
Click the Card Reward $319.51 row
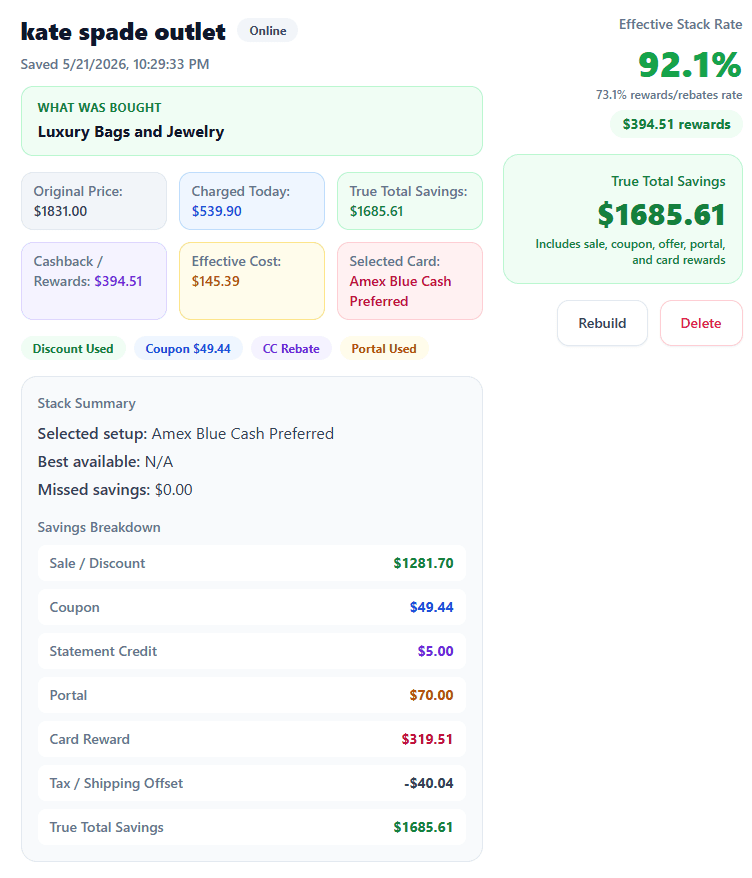tap(252, 739)
